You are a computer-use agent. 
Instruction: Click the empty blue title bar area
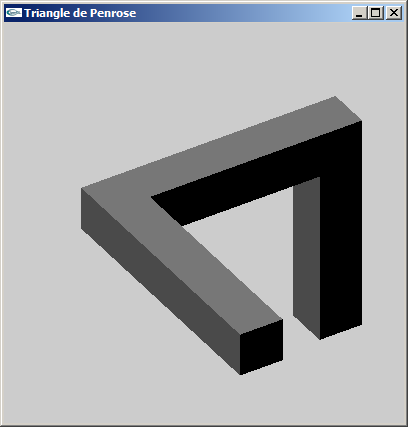click(x=243, y=13)
